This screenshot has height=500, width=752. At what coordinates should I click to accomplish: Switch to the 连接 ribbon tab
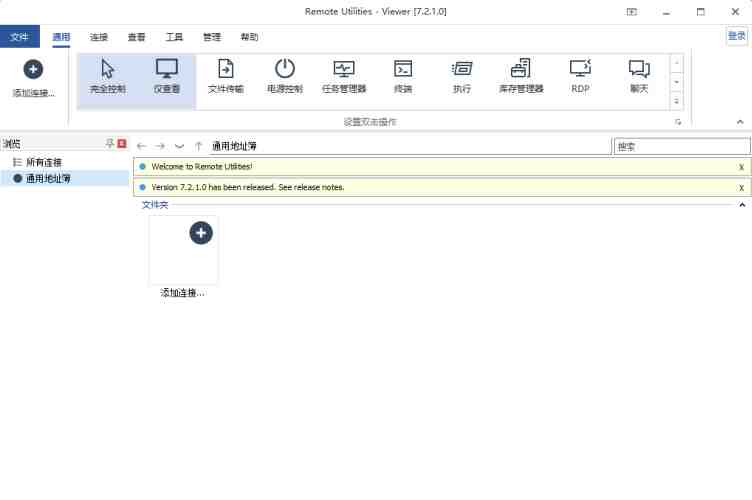(99, 37)
